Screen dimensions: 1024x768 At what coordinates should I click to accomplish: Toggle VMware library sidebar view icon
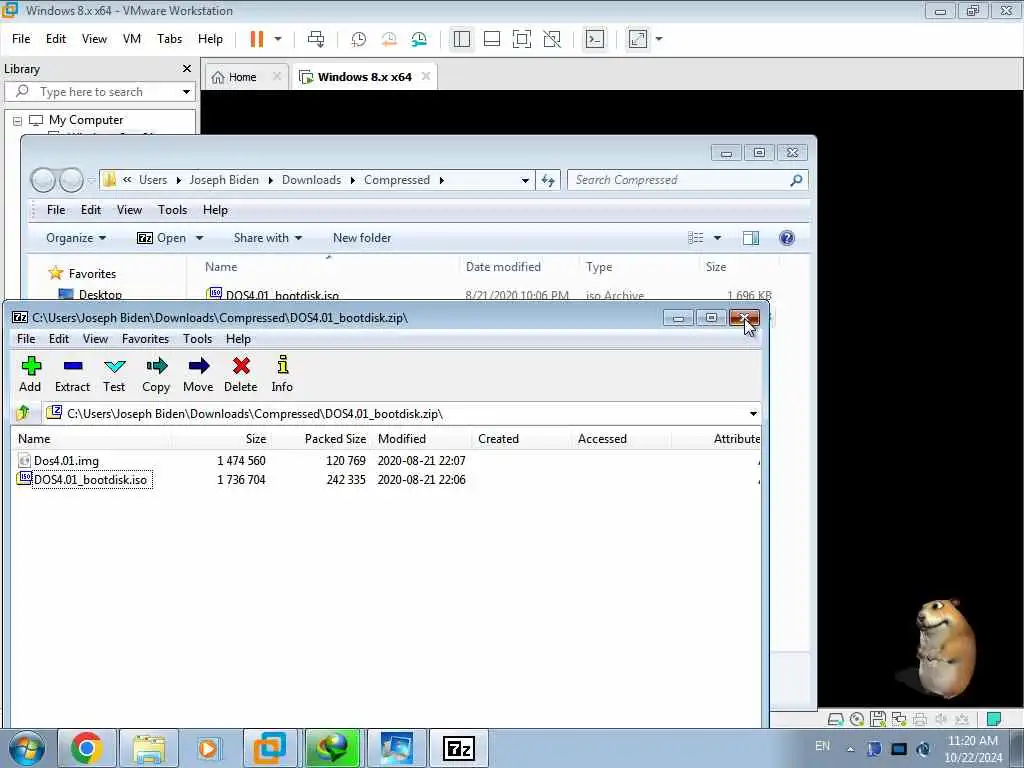(462, 39)
